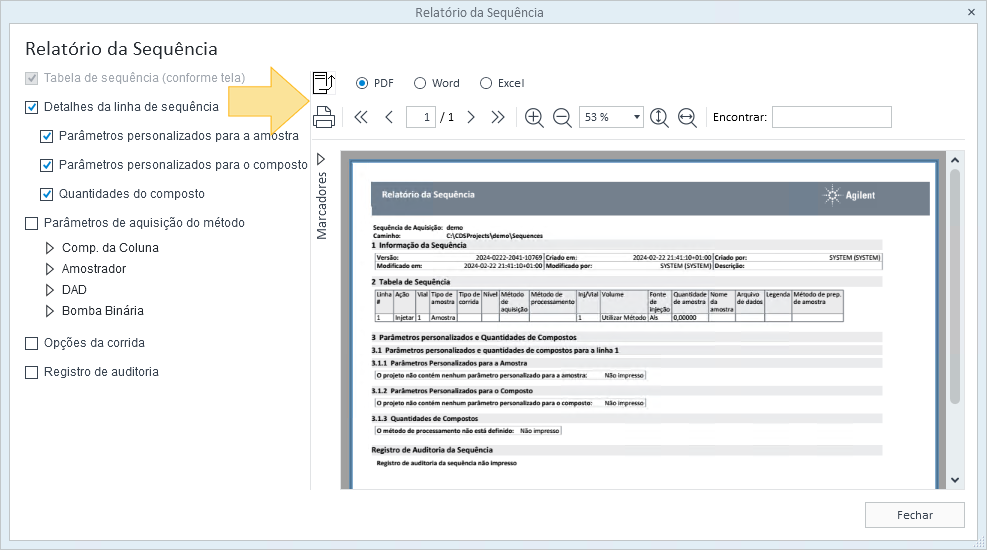Fit page width in preview

pyautogui.click(x=687, y=118)
